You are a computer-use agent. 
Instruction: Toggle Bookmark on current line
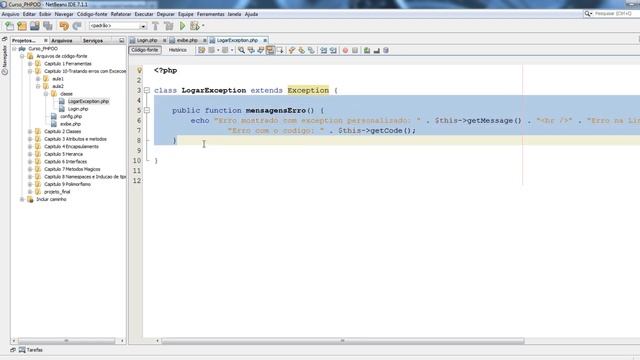click(x=311, y=50)
